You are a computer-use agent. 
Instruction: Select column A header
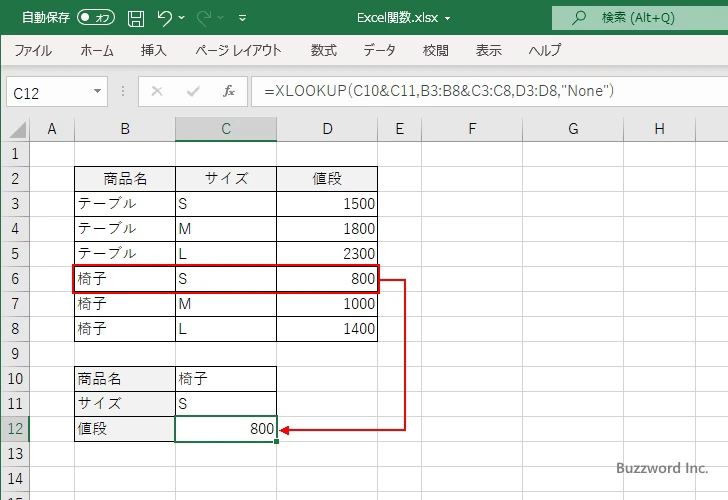point(52,129)
